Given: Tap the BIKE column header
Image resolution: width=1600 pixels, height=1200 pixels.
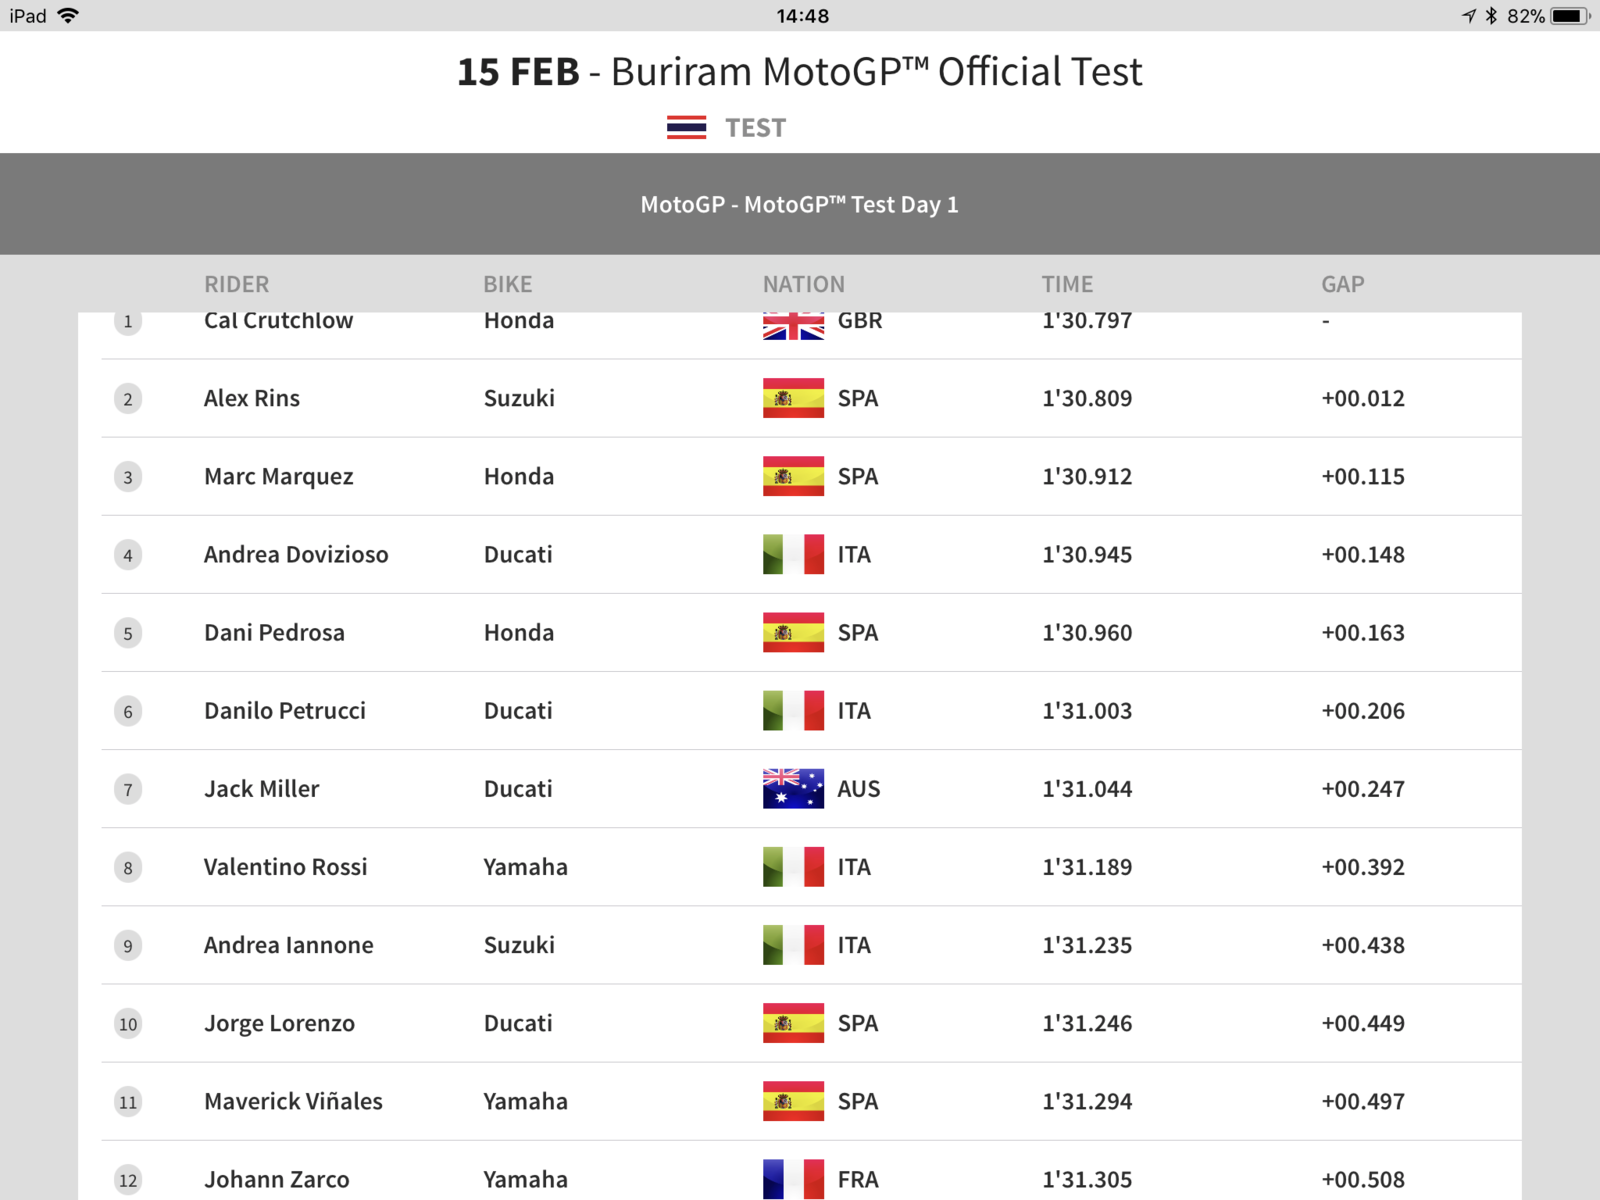Looking at the screenshot, I should 508,284.
